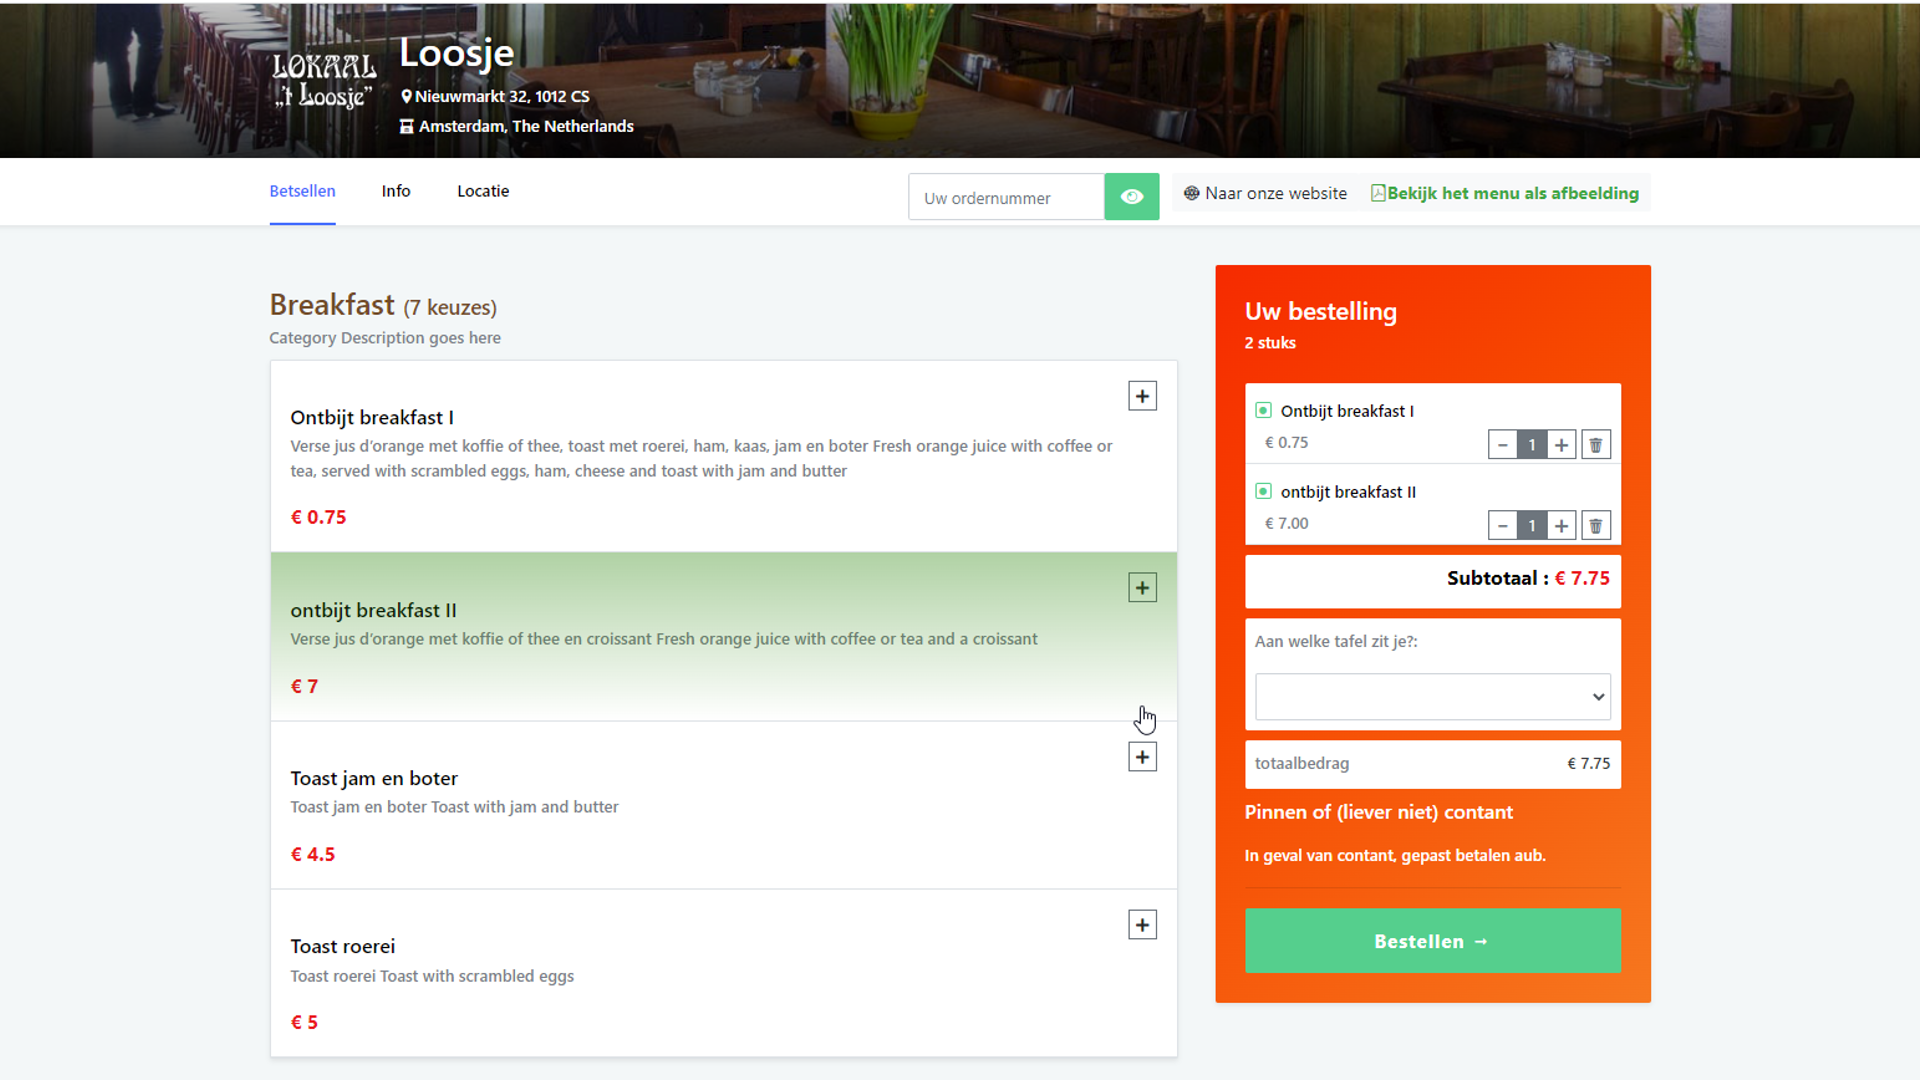1920x1080 pixels.
Task: Remove Ontbijt breakfast I using trash icon
Action: [1595, 444]
